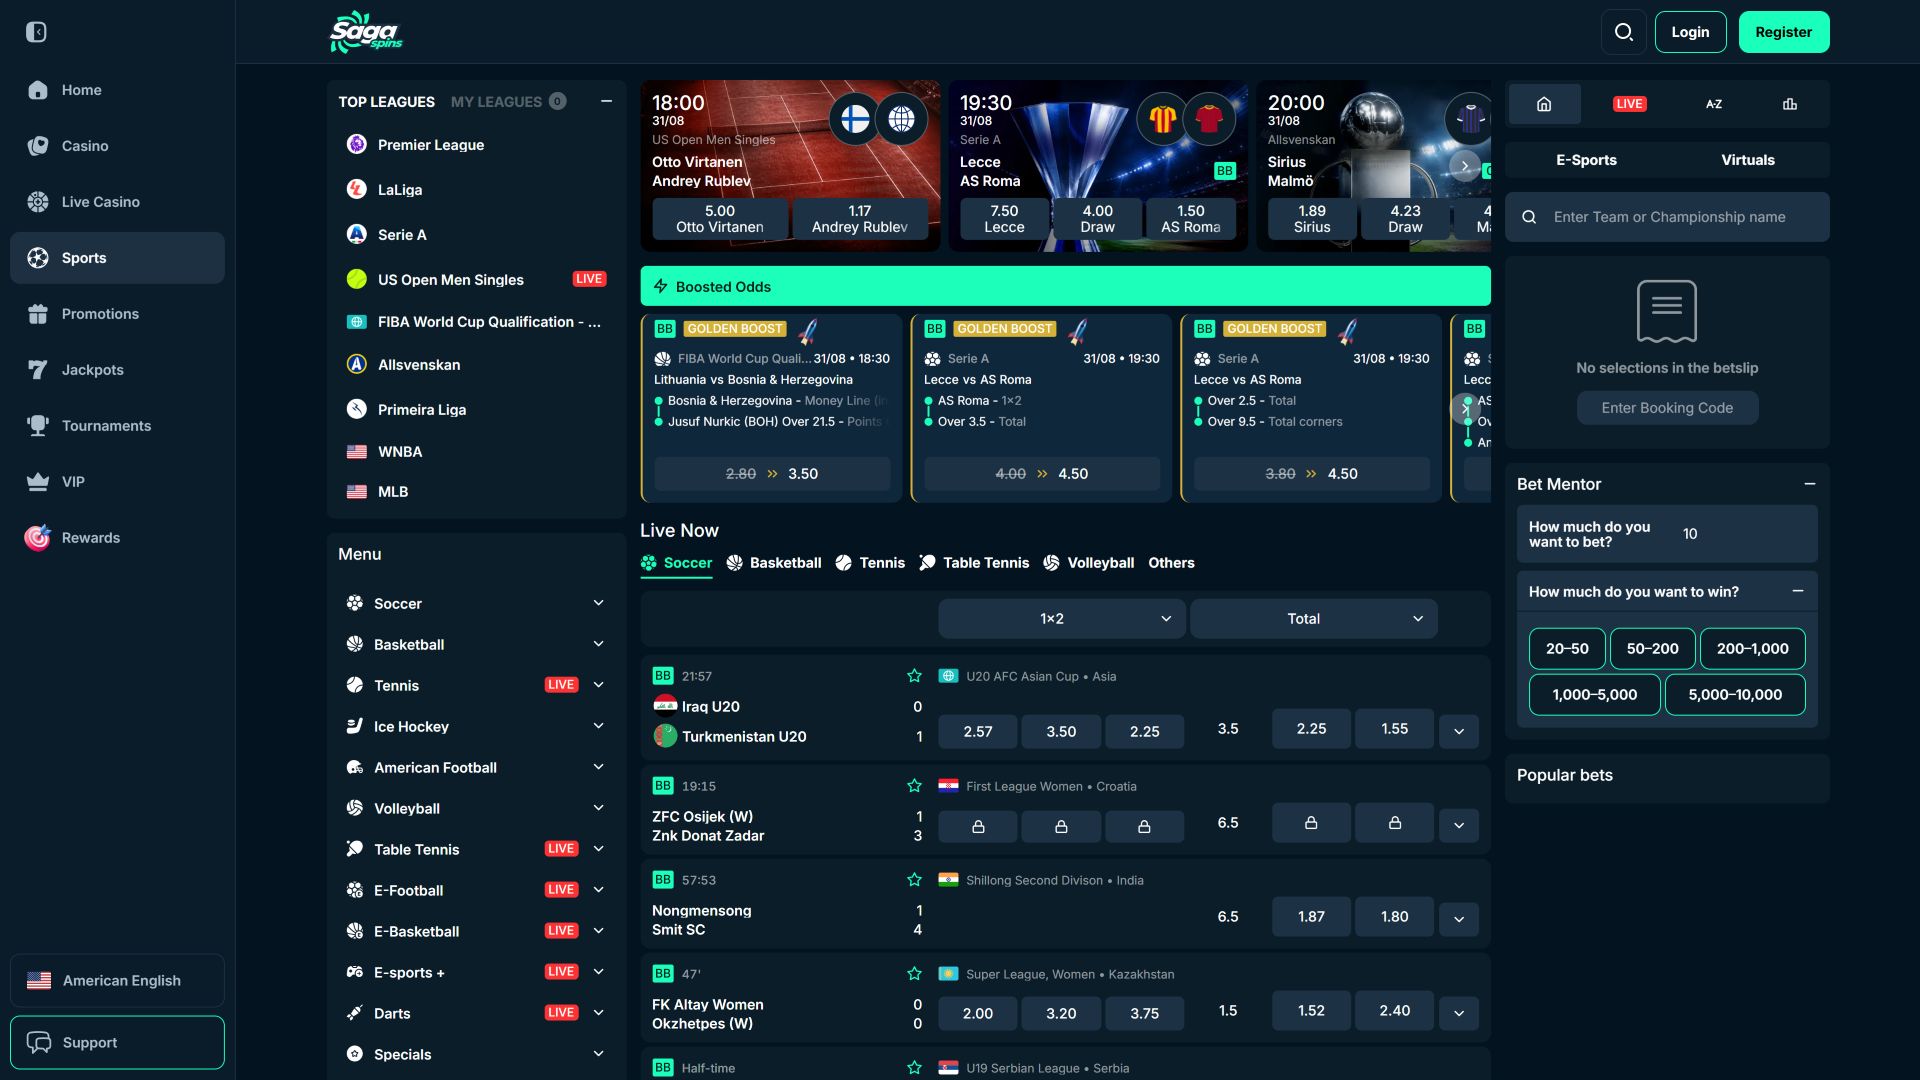Open the MY LEAGUES tab
1920x1080 pixels.
tap(508, 102)
